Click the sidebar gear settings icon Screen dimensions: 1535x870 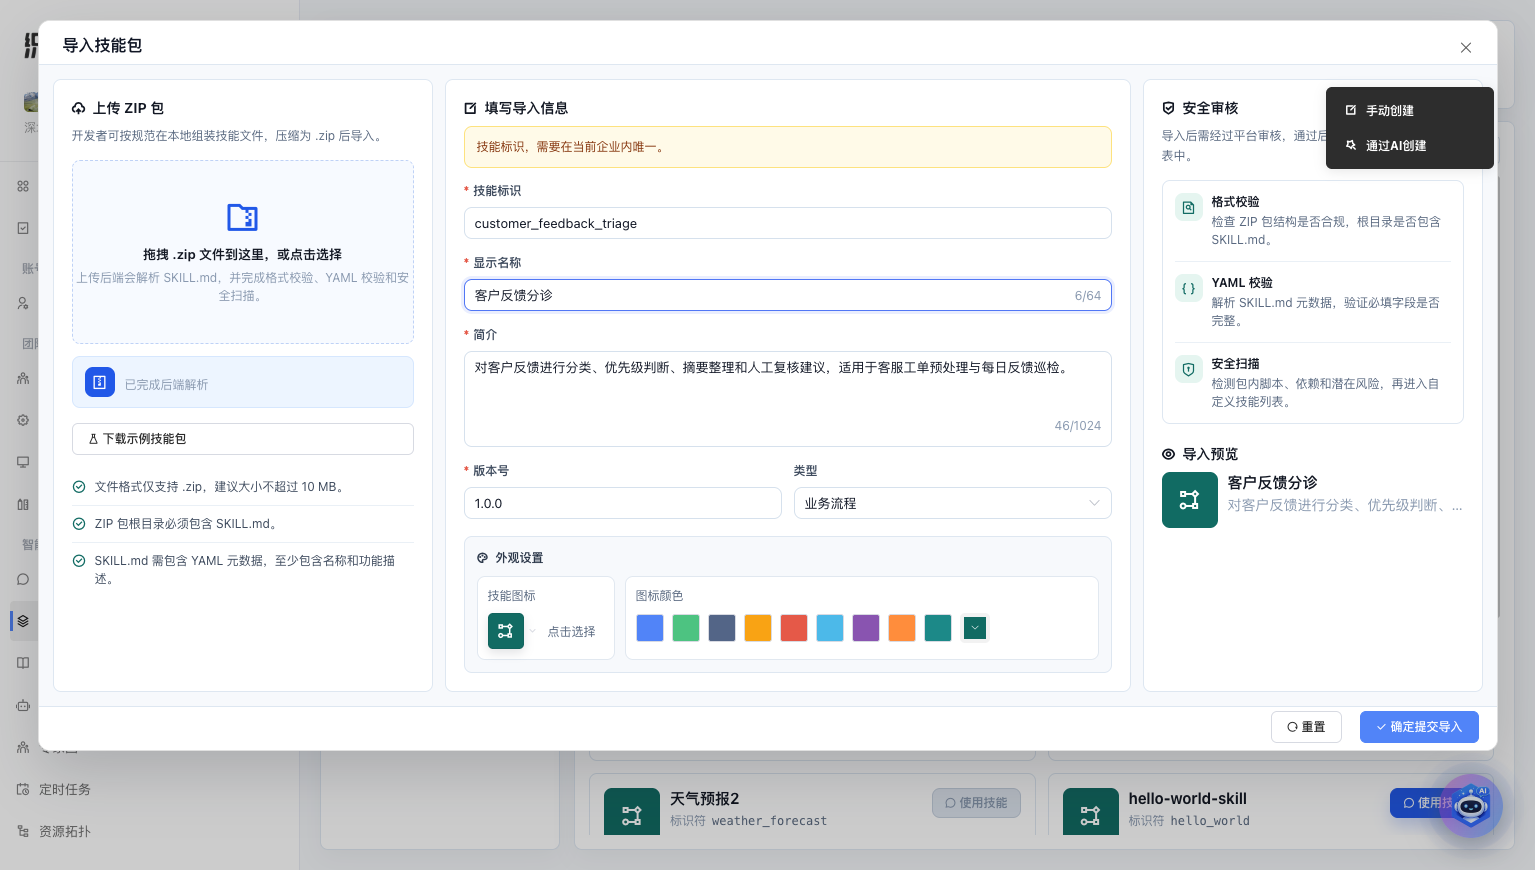click(23, 420)
